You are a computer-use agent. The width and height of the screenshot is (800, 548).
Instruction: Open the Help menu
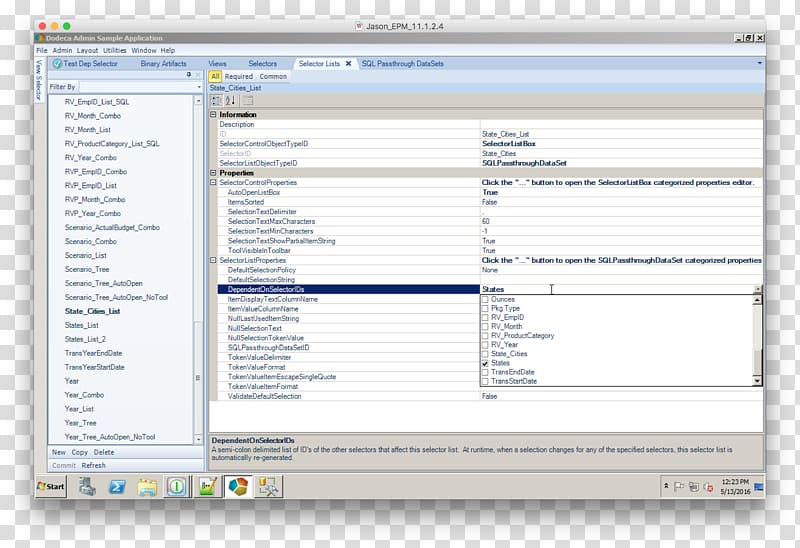(168, 51)
